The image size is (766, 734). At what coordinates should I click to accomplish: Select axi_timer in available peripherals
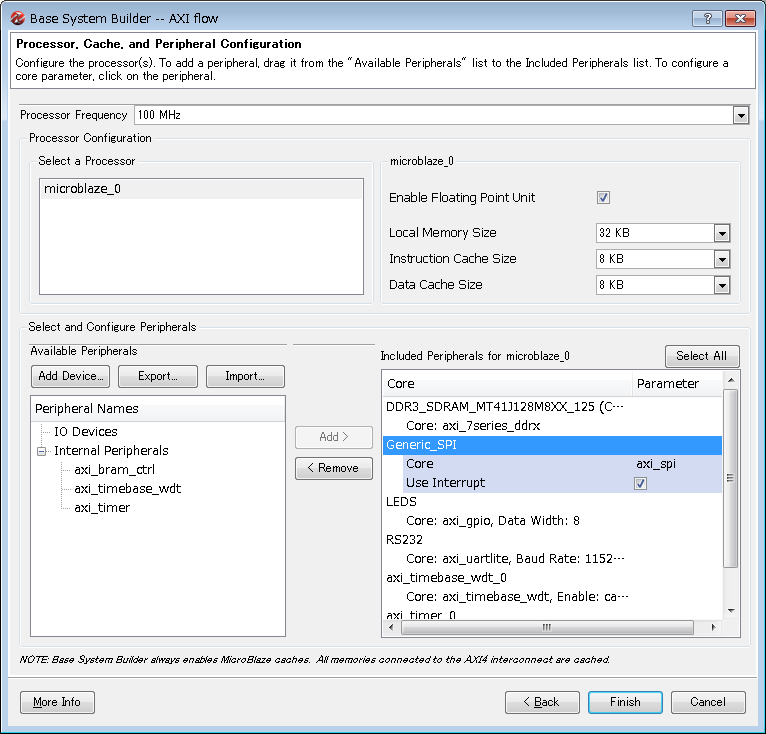click(x=101, y=508)
